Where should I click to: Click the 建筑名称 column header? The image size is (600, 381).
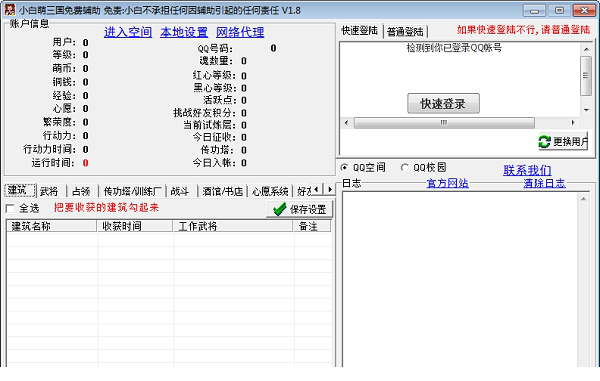(x=52, y=226)
